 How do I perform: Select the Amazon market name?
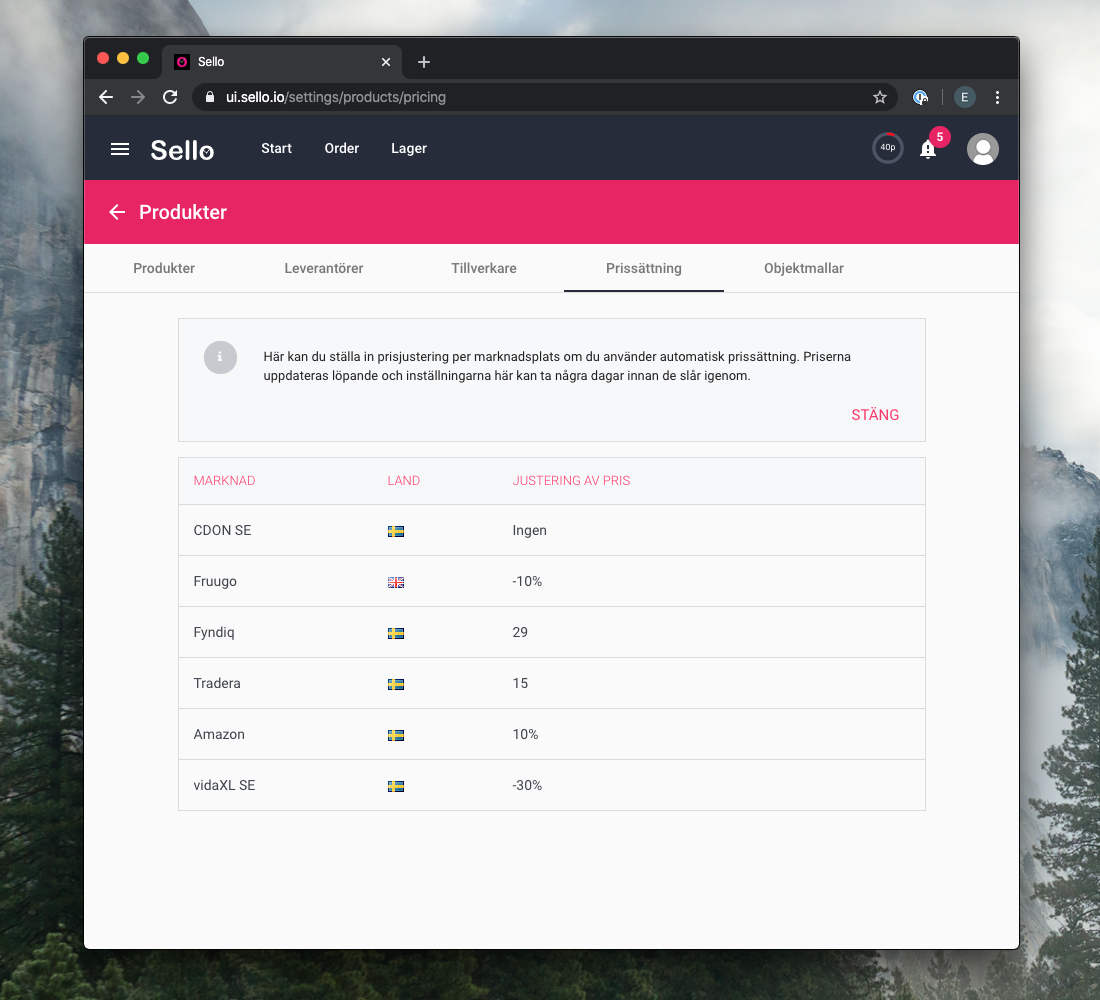(219, 735)
